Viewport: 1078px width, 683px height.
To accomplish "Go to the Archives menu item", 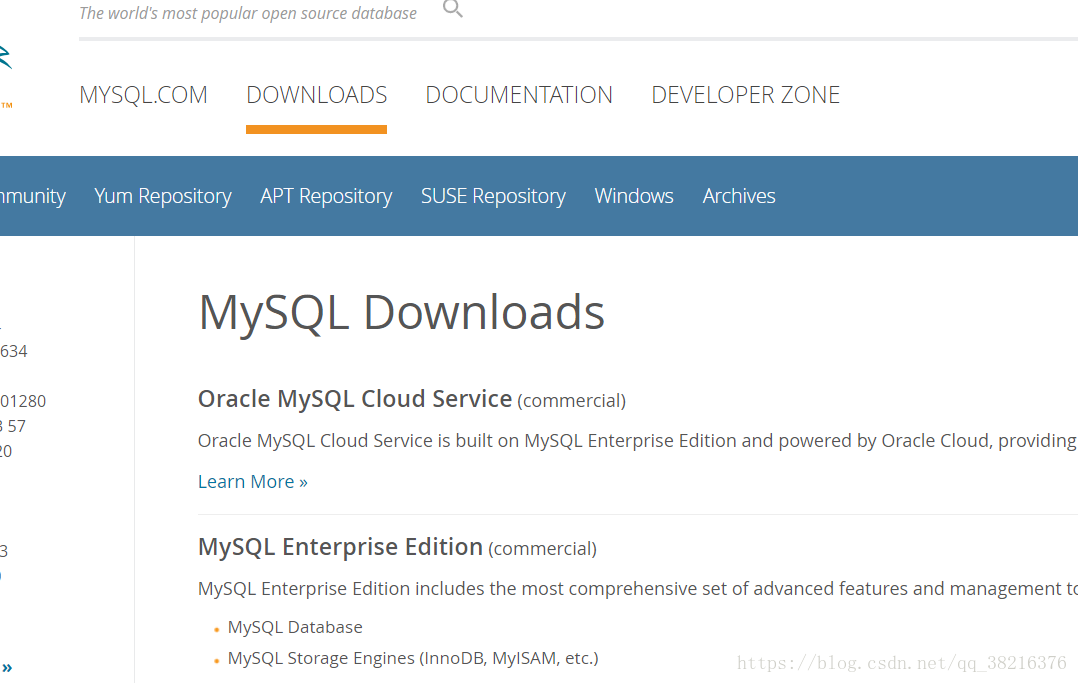I will 738,196.
